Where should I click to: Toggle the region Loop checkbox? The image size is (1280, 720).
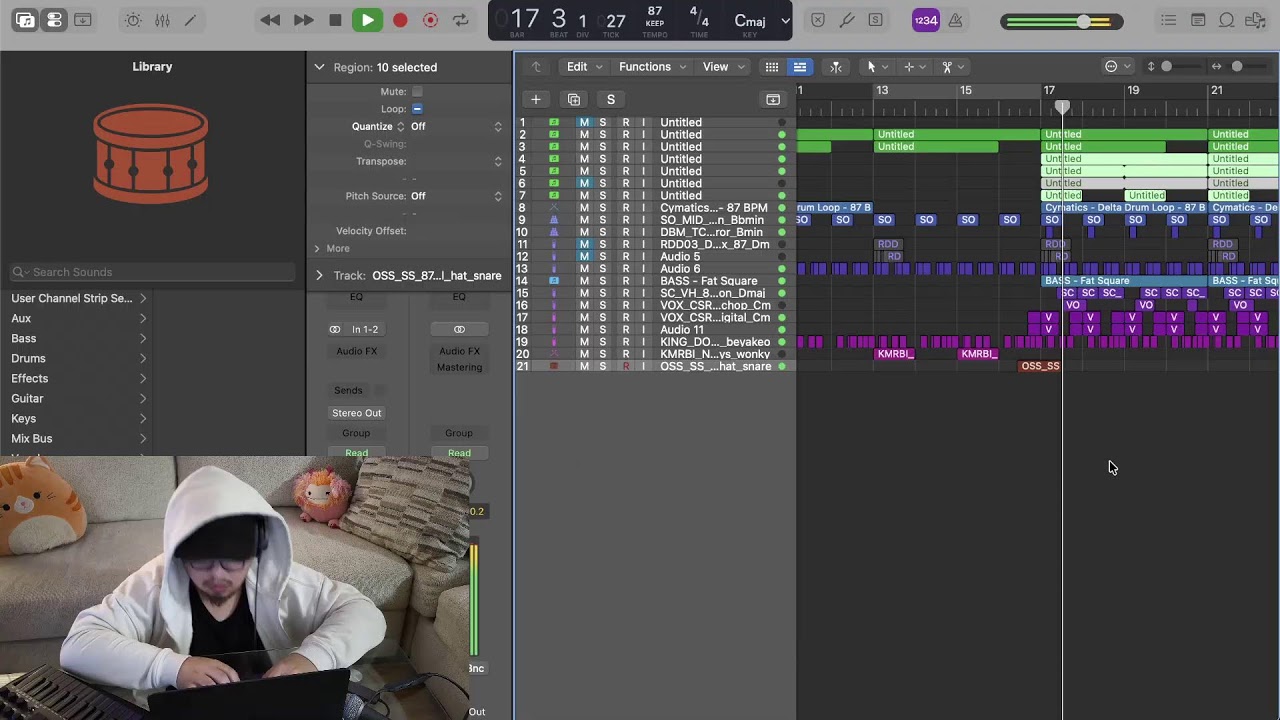click(417, 109)
